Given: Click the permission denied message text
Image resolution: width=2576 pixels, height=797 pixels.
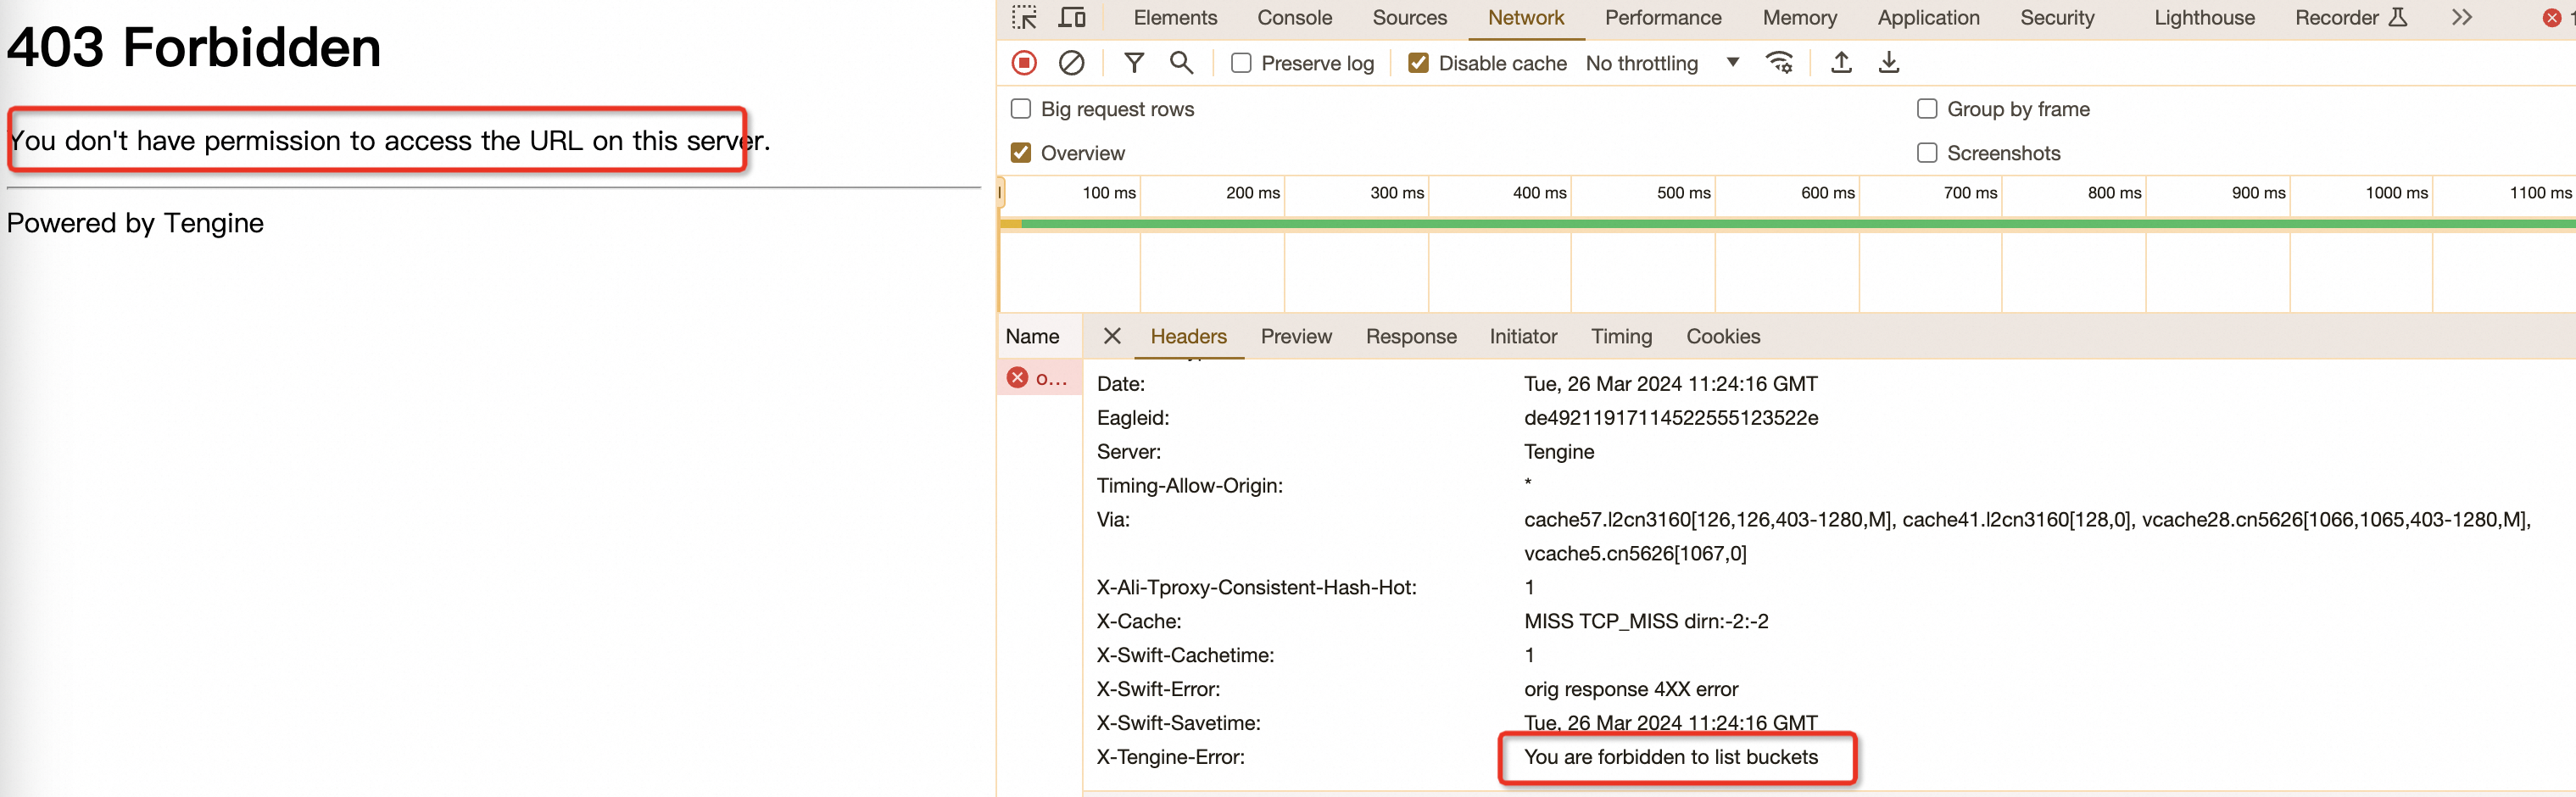Looking at the screenshot, I should pyautogui.click(x=389, y=141).
